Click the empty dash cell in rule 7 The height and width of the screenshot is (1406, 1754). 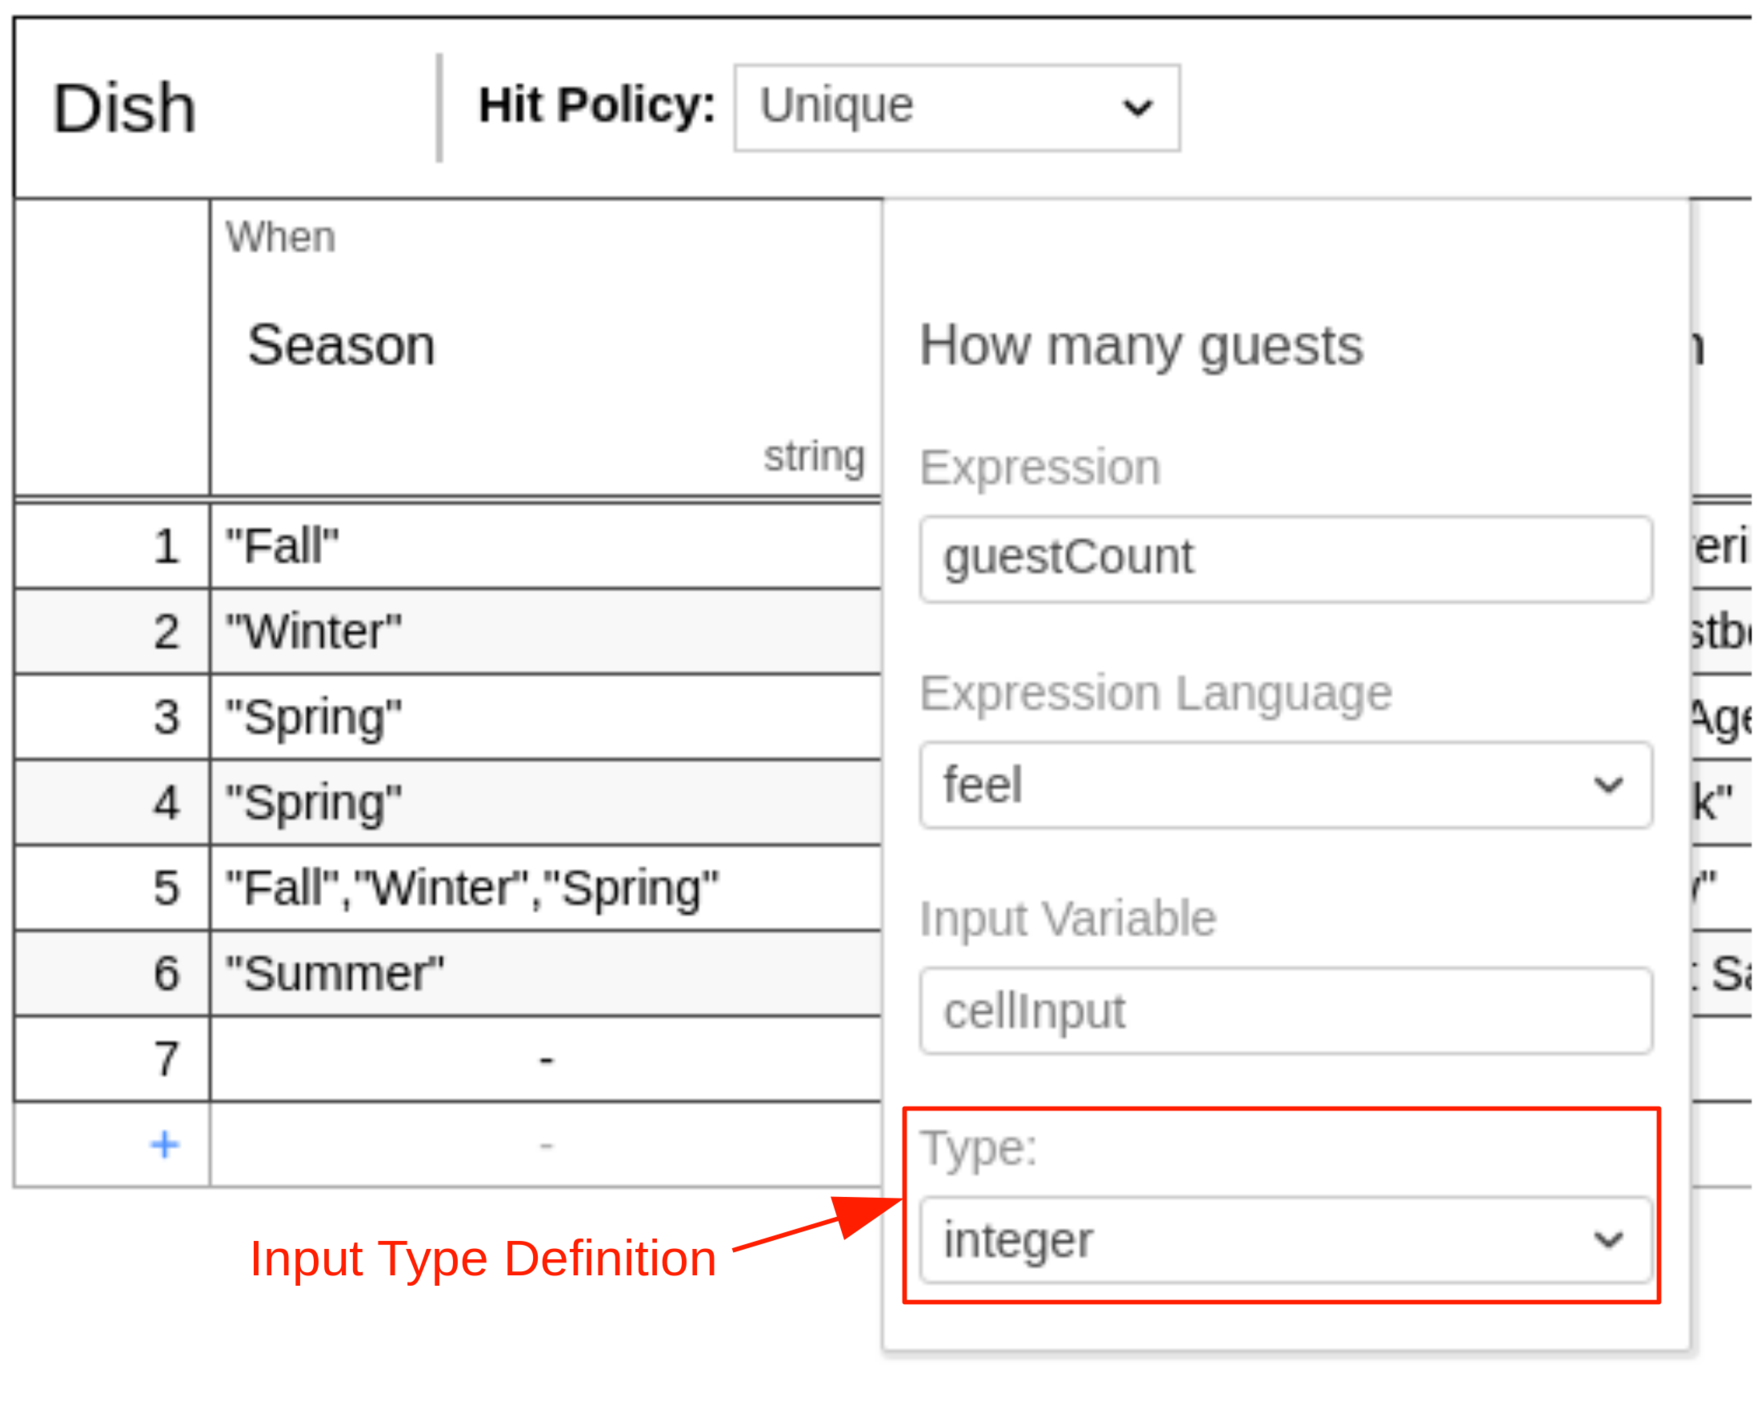(545, 1058)
